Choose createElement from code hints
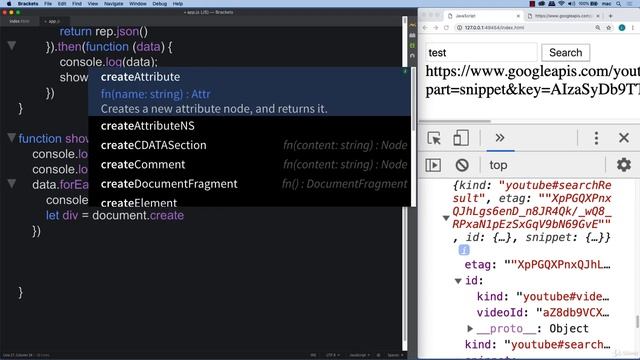The width and height of the screenshot is (640, 360). click(249, 201)
